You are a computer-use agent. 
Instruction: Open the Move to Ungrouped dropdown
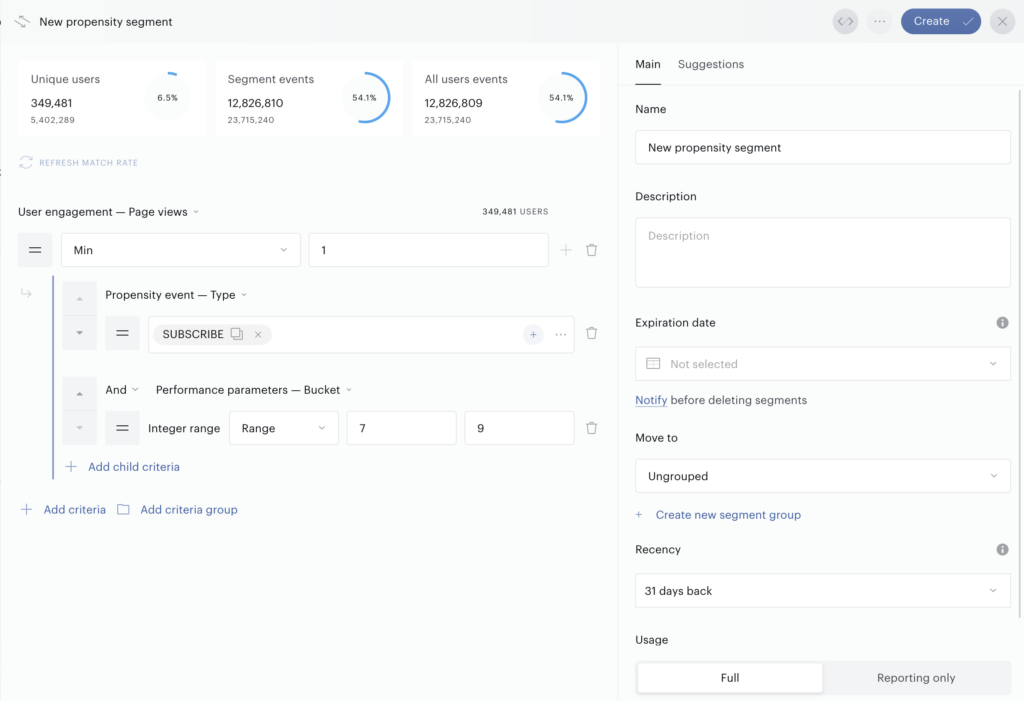(823, 476)
